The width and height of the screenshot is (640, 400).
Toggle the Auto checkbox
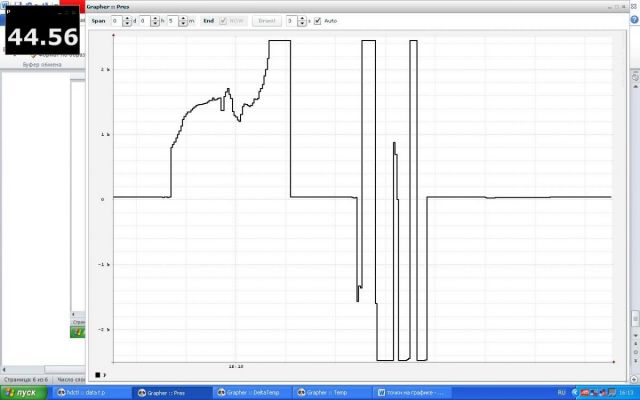coord(318,20)
